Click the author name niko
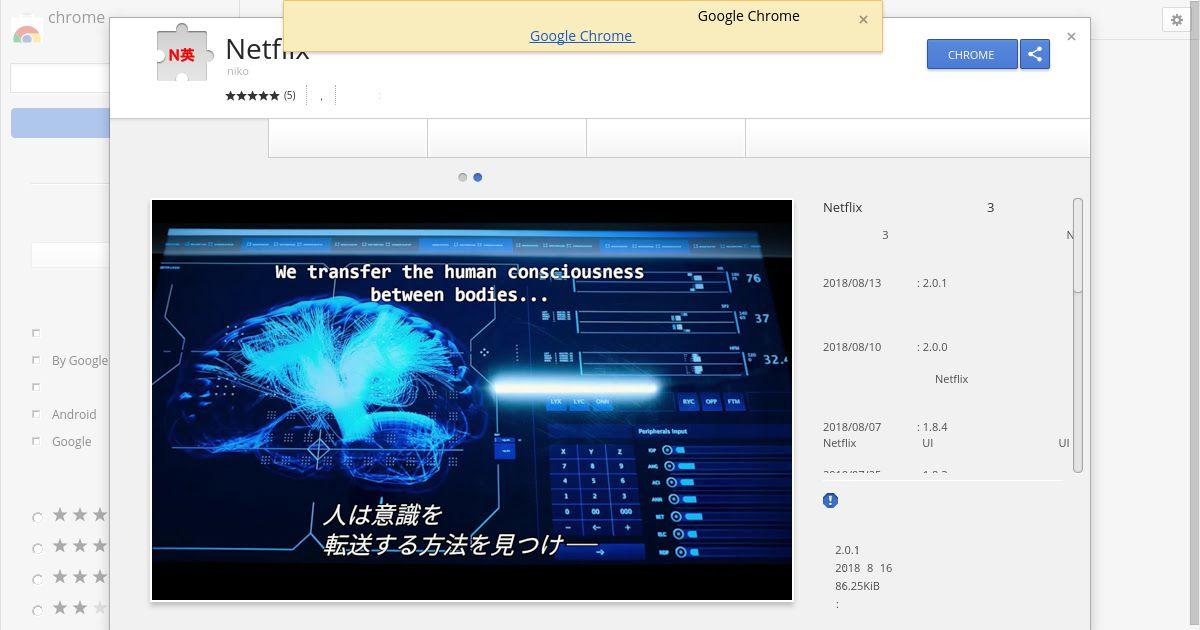 (238, 71)
